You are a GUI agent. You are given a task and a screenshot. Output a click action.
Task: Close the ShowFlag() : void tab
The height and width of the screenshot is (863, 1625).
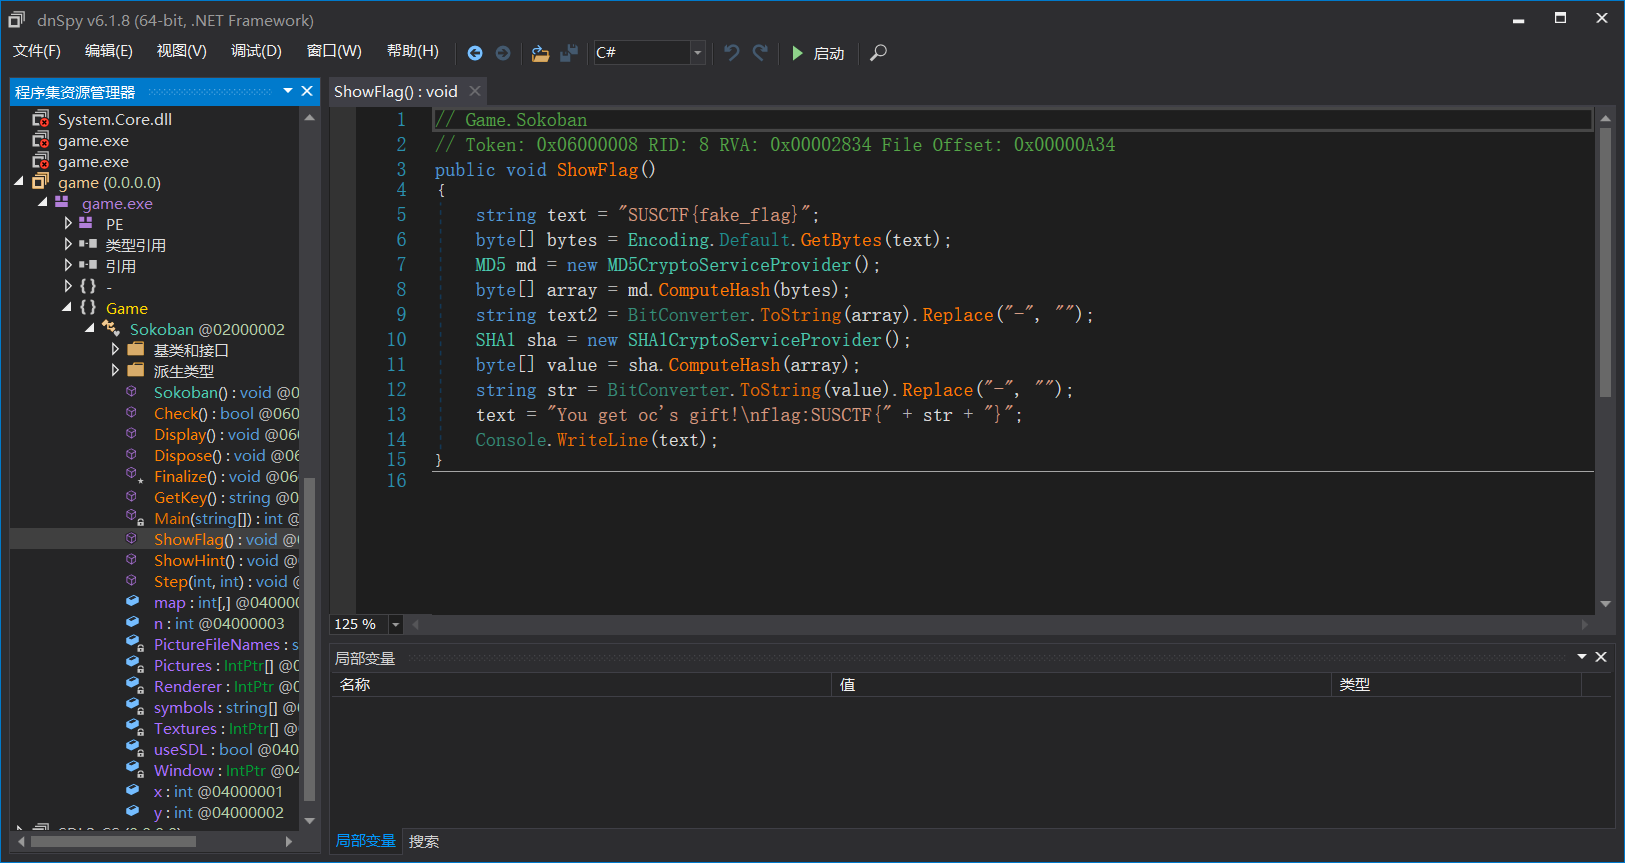pyautogui.click(x=475, y=91)
